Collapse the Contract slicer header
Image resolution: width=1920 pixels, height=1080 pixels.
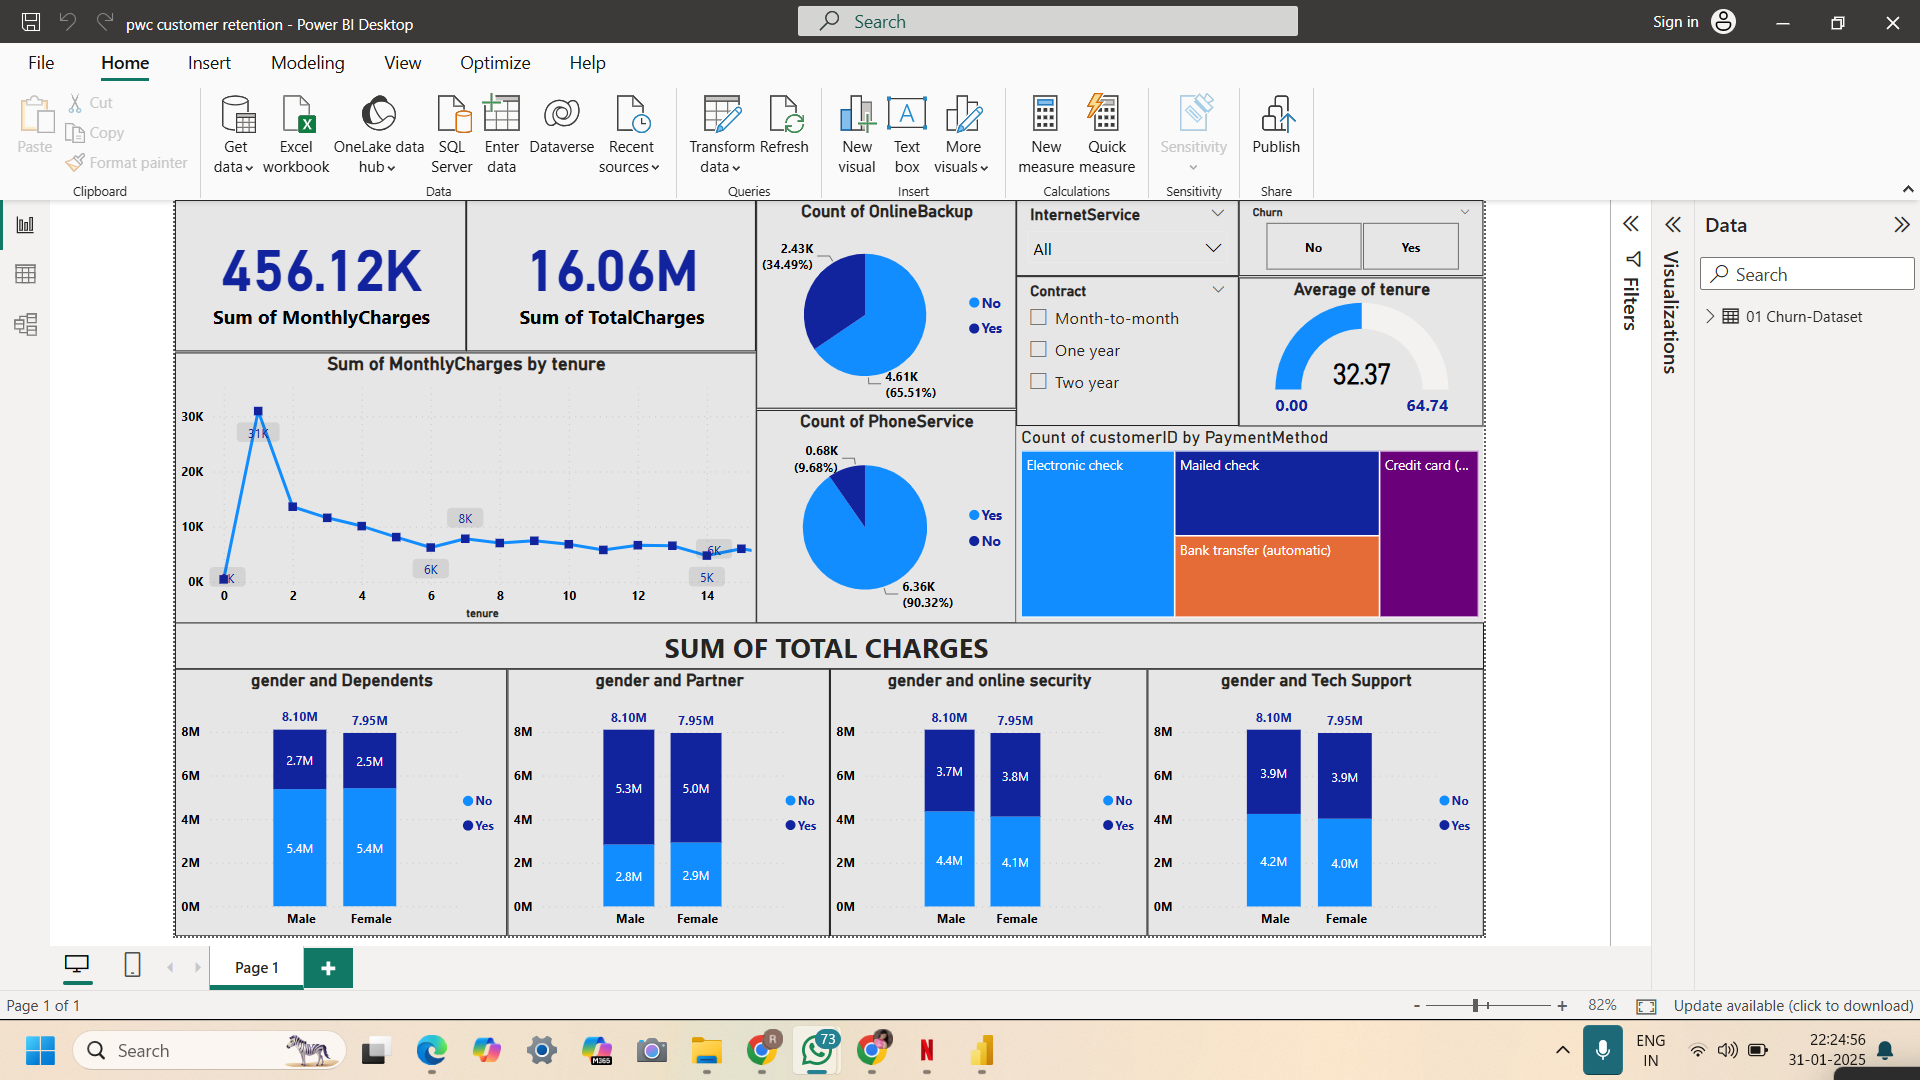point(1218,290)
